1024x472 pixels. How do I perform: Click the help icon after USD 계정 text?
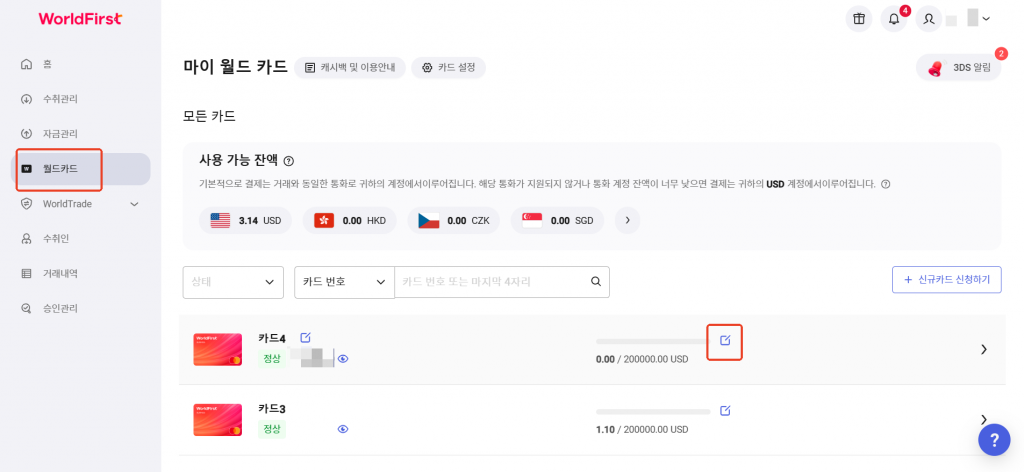[886, 184]
